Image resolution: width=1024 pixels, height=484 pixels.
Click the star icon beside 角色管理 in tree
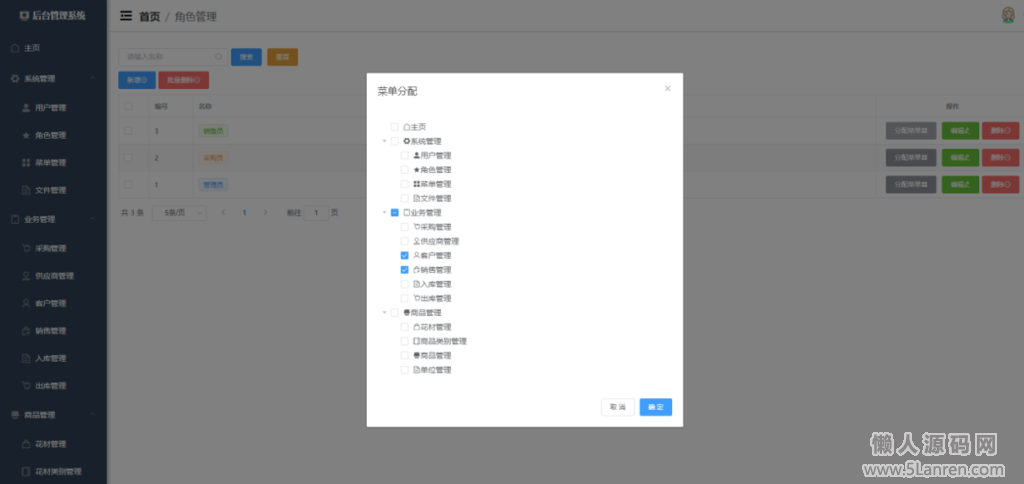point(417,170)
